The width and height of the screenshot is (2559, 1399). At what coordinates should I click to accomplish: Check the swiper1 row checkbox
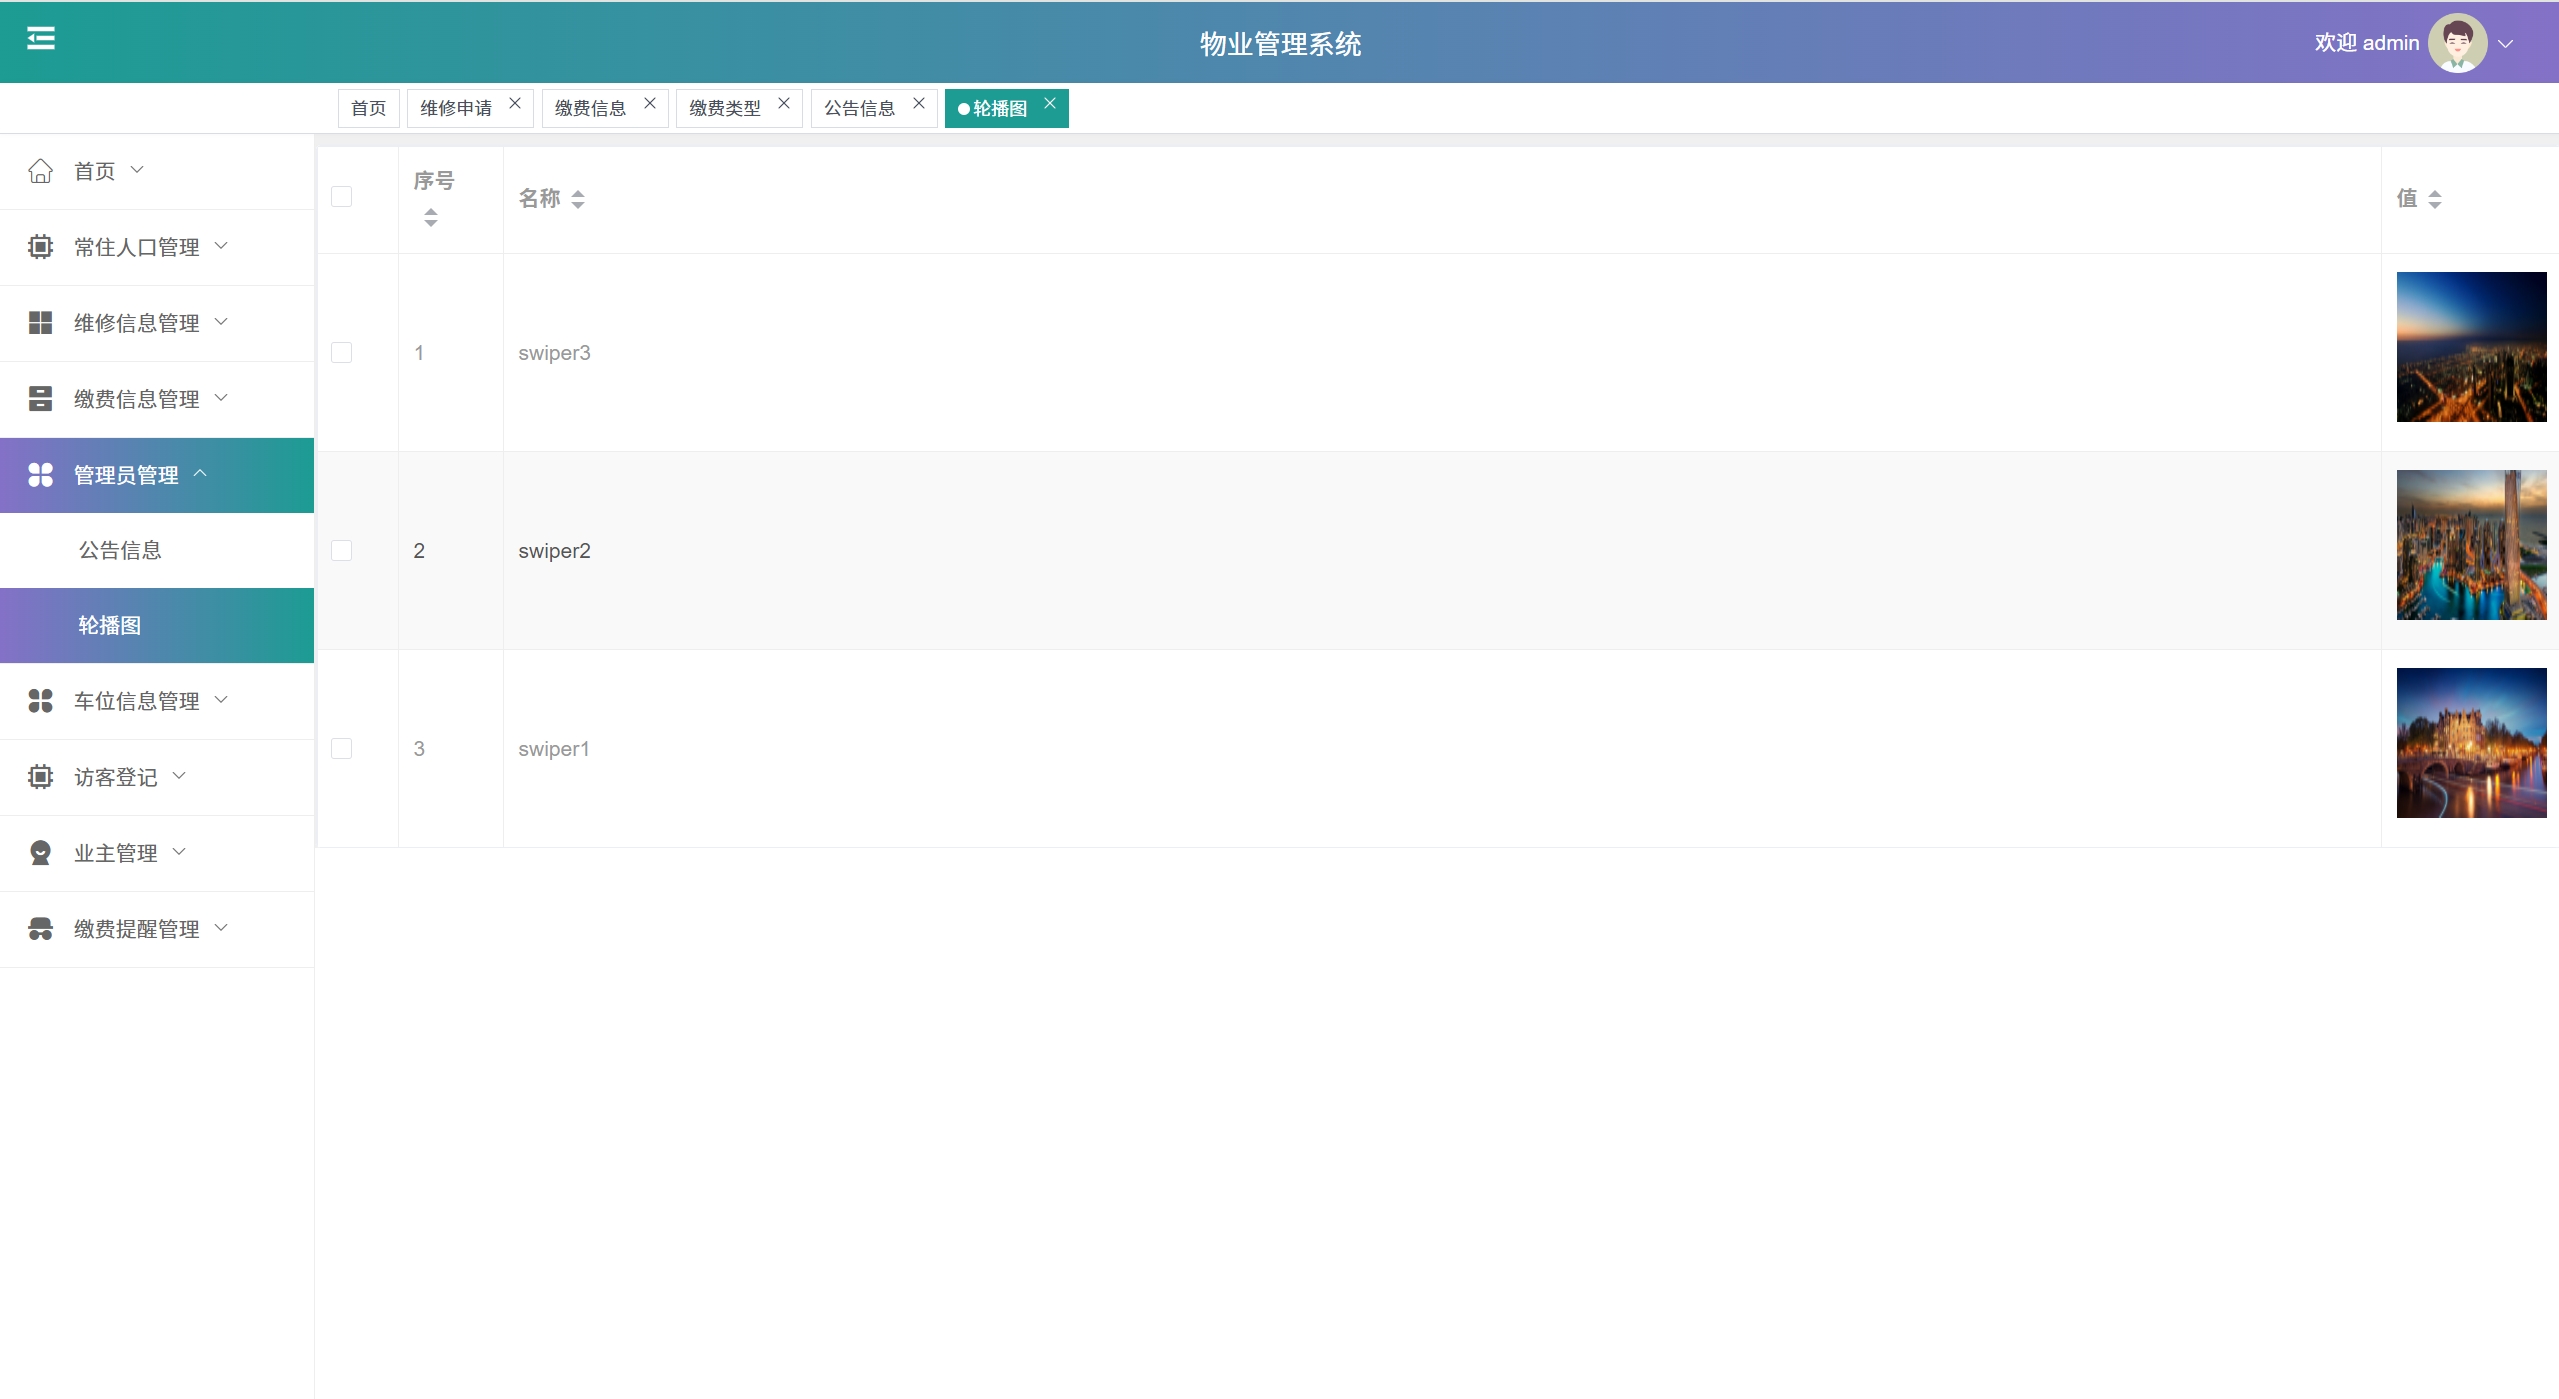coord(341,749)
